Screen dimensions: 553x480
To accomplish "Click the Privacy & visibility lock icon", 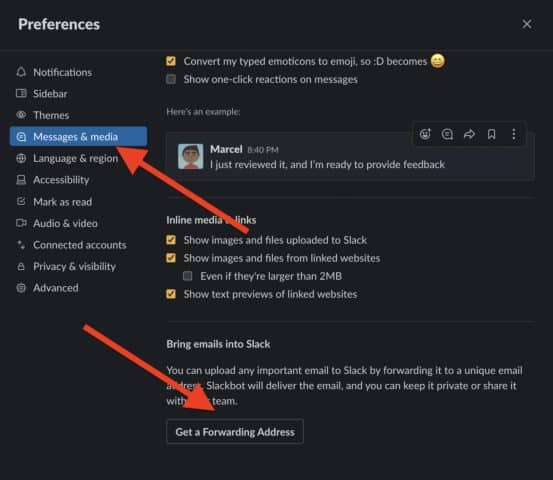I will (x=21, y=266).
